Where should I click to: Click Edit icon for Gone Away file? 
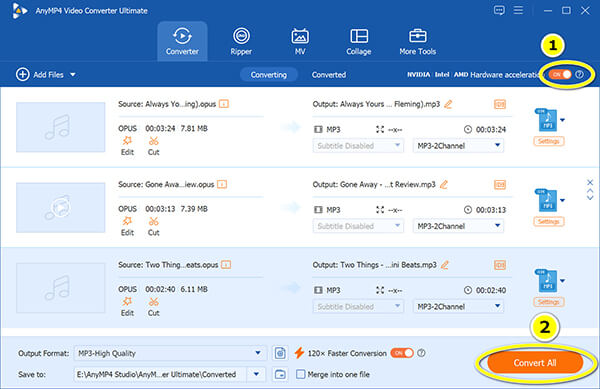[x=127, y=226]
